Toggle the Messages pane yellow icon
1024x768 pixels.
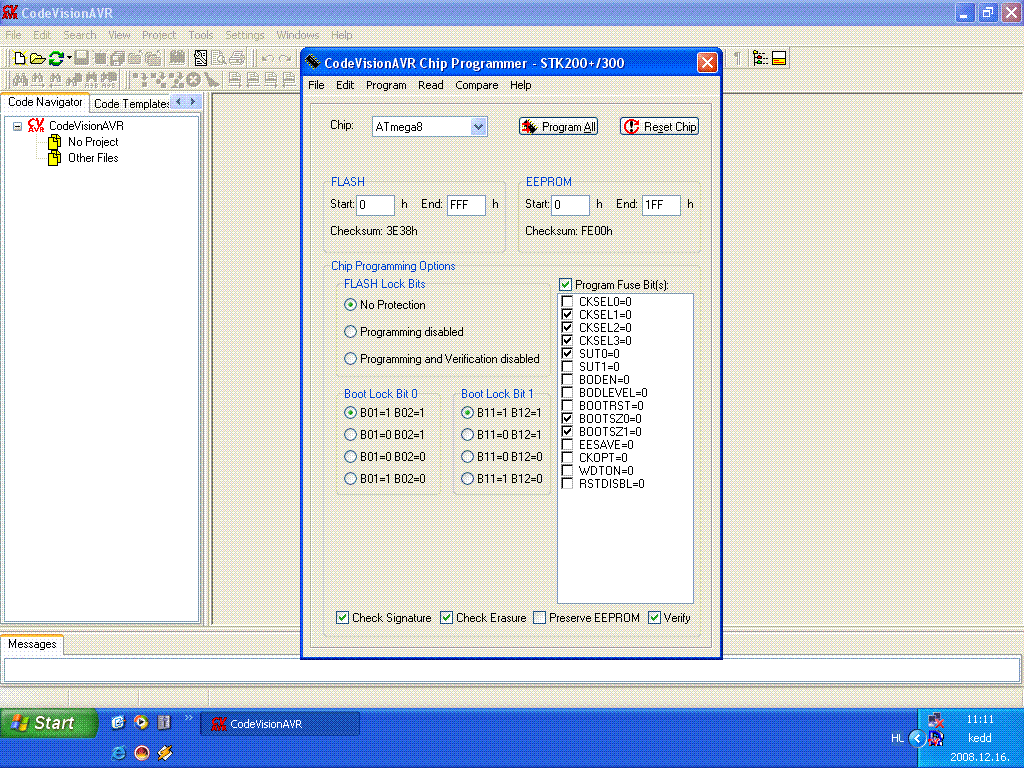[x=778, y=58]
